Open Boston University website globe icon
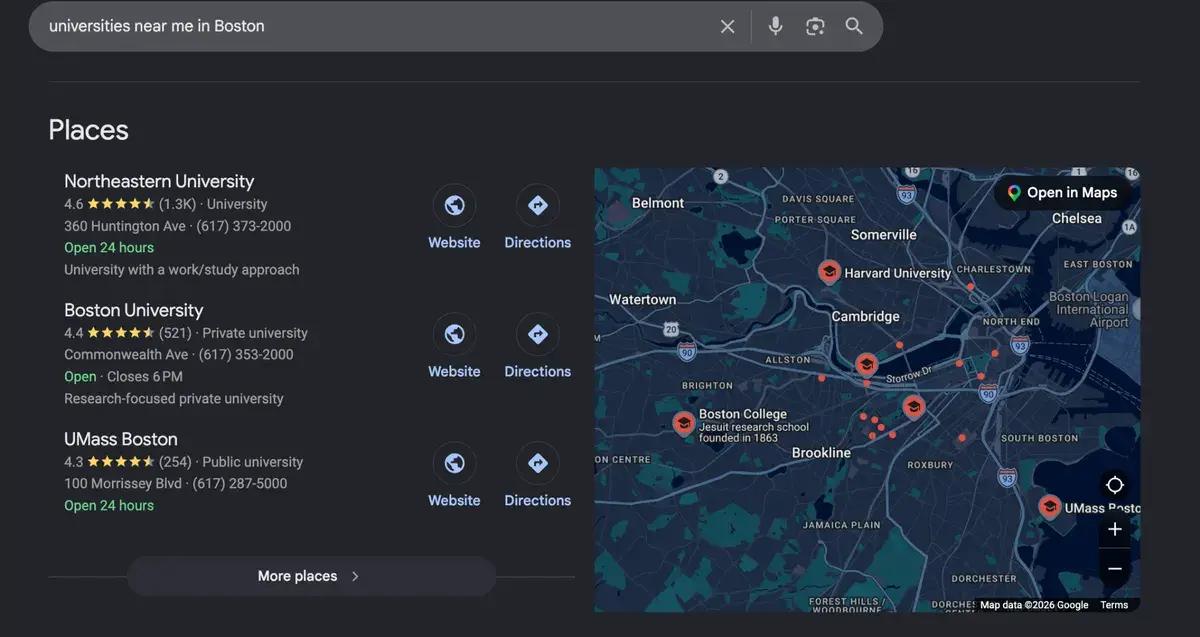Viewport: 1200px width, 637px height. [454, 334]
